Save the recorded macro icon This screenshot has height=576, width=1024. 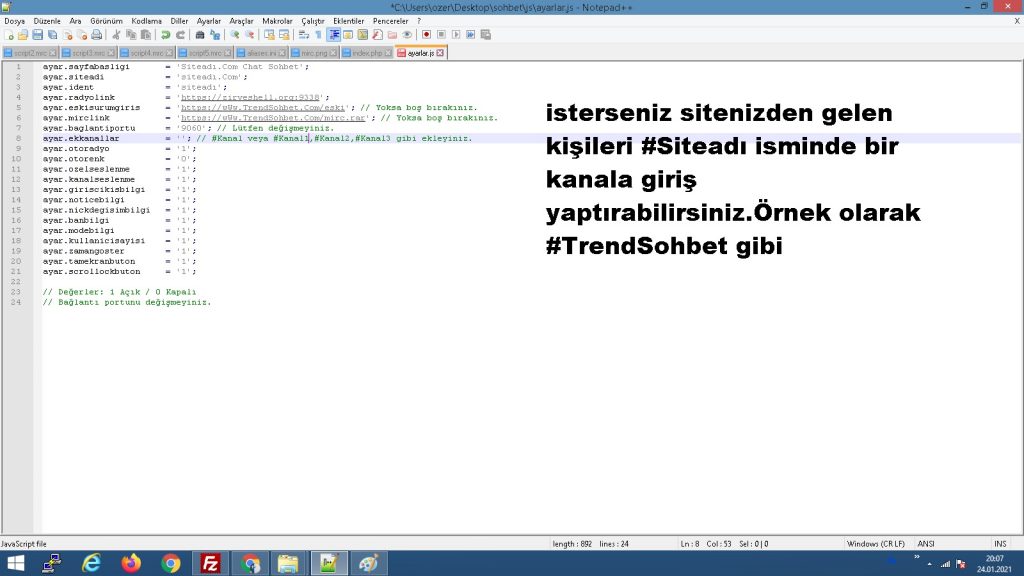(485, 35)
